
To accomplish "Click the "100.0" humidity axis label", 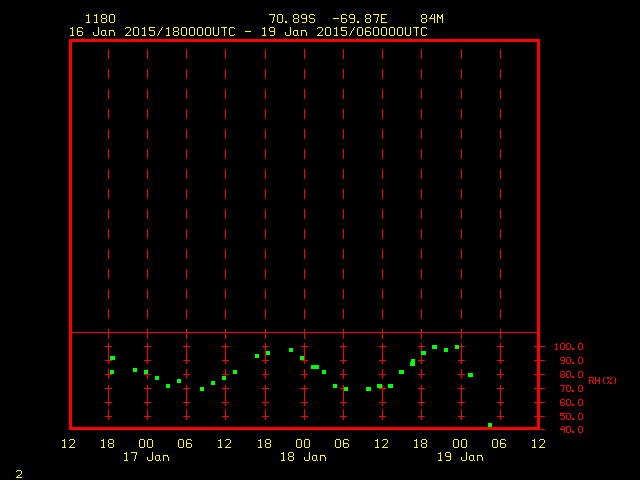I will coord(569,347).
